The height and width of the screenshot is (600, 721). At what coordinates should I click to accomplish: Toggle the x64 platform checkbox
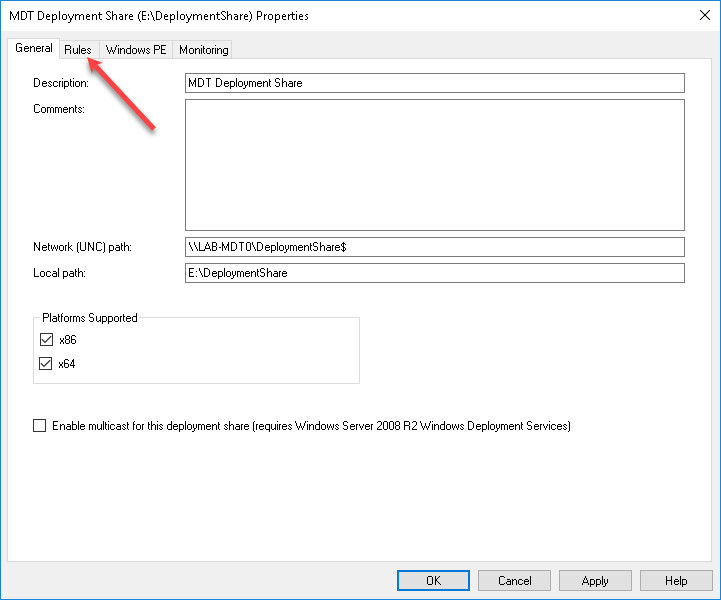pyautogui.click(x=45, y=364)
